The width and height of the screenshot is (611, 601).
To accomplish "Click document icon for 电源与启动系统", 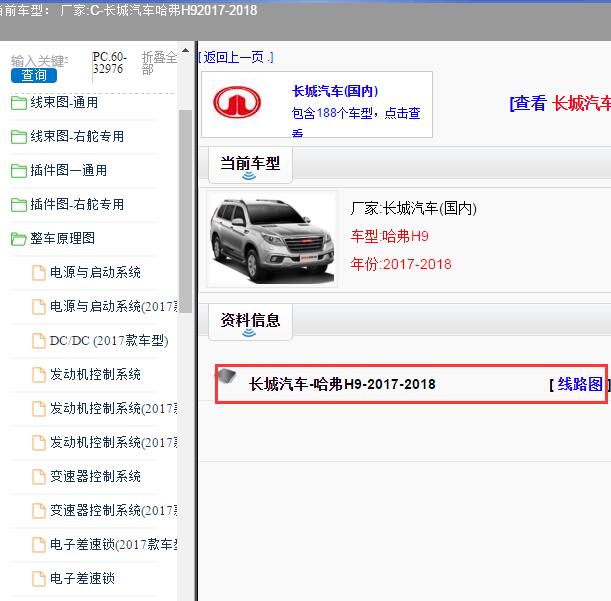I will point(39,273).
